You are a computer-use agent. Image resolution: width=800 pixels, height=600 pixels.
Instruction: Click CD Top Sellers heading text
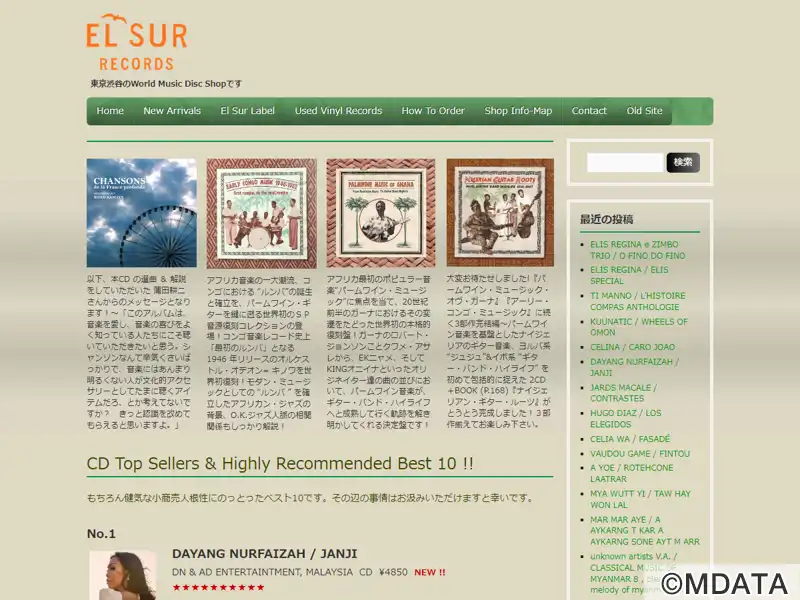pos(280,463)
